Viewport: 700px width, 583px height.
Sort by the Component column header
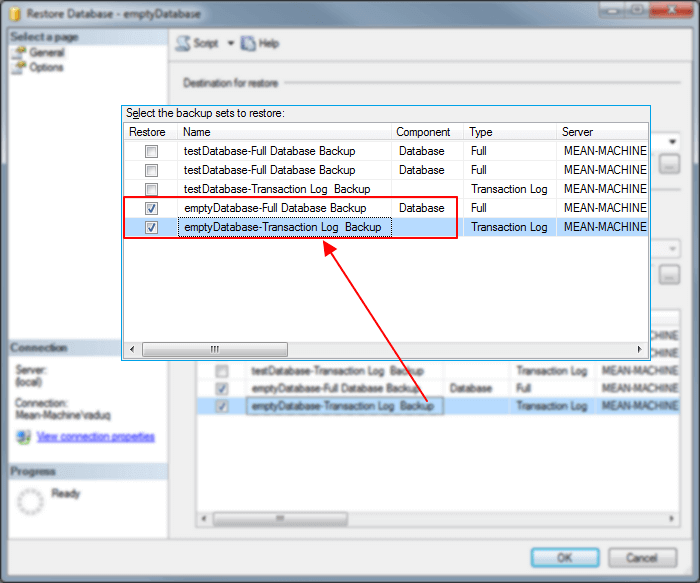point(427,132)
